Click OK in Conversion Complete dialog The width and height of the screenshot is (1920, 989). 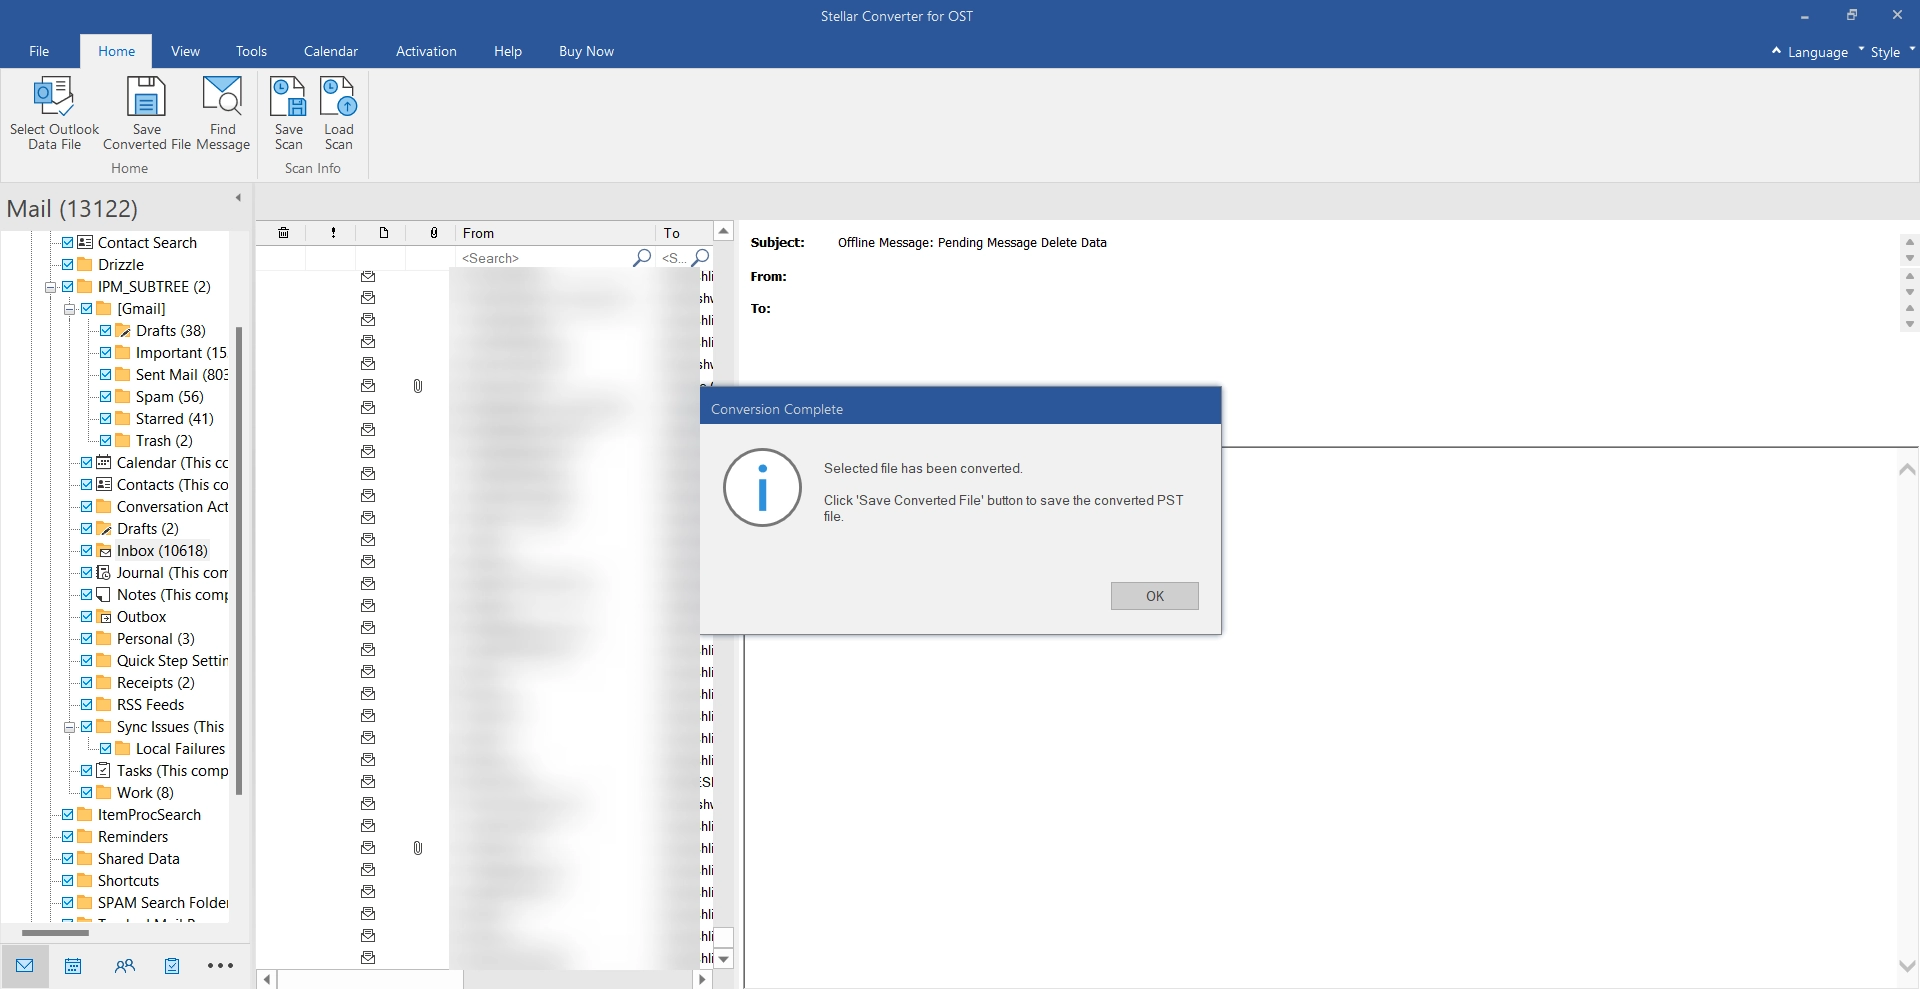tap(1154, 596)
